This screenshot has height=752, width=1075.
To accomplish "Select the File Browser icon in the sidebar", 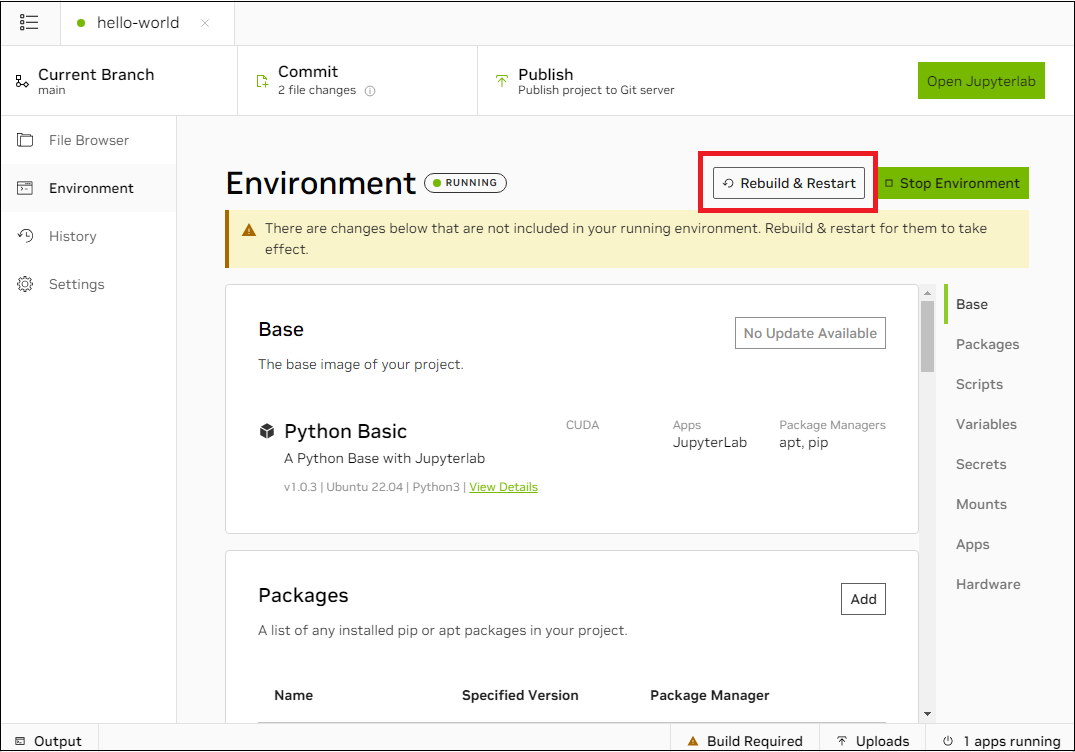I will pos(24,139).
